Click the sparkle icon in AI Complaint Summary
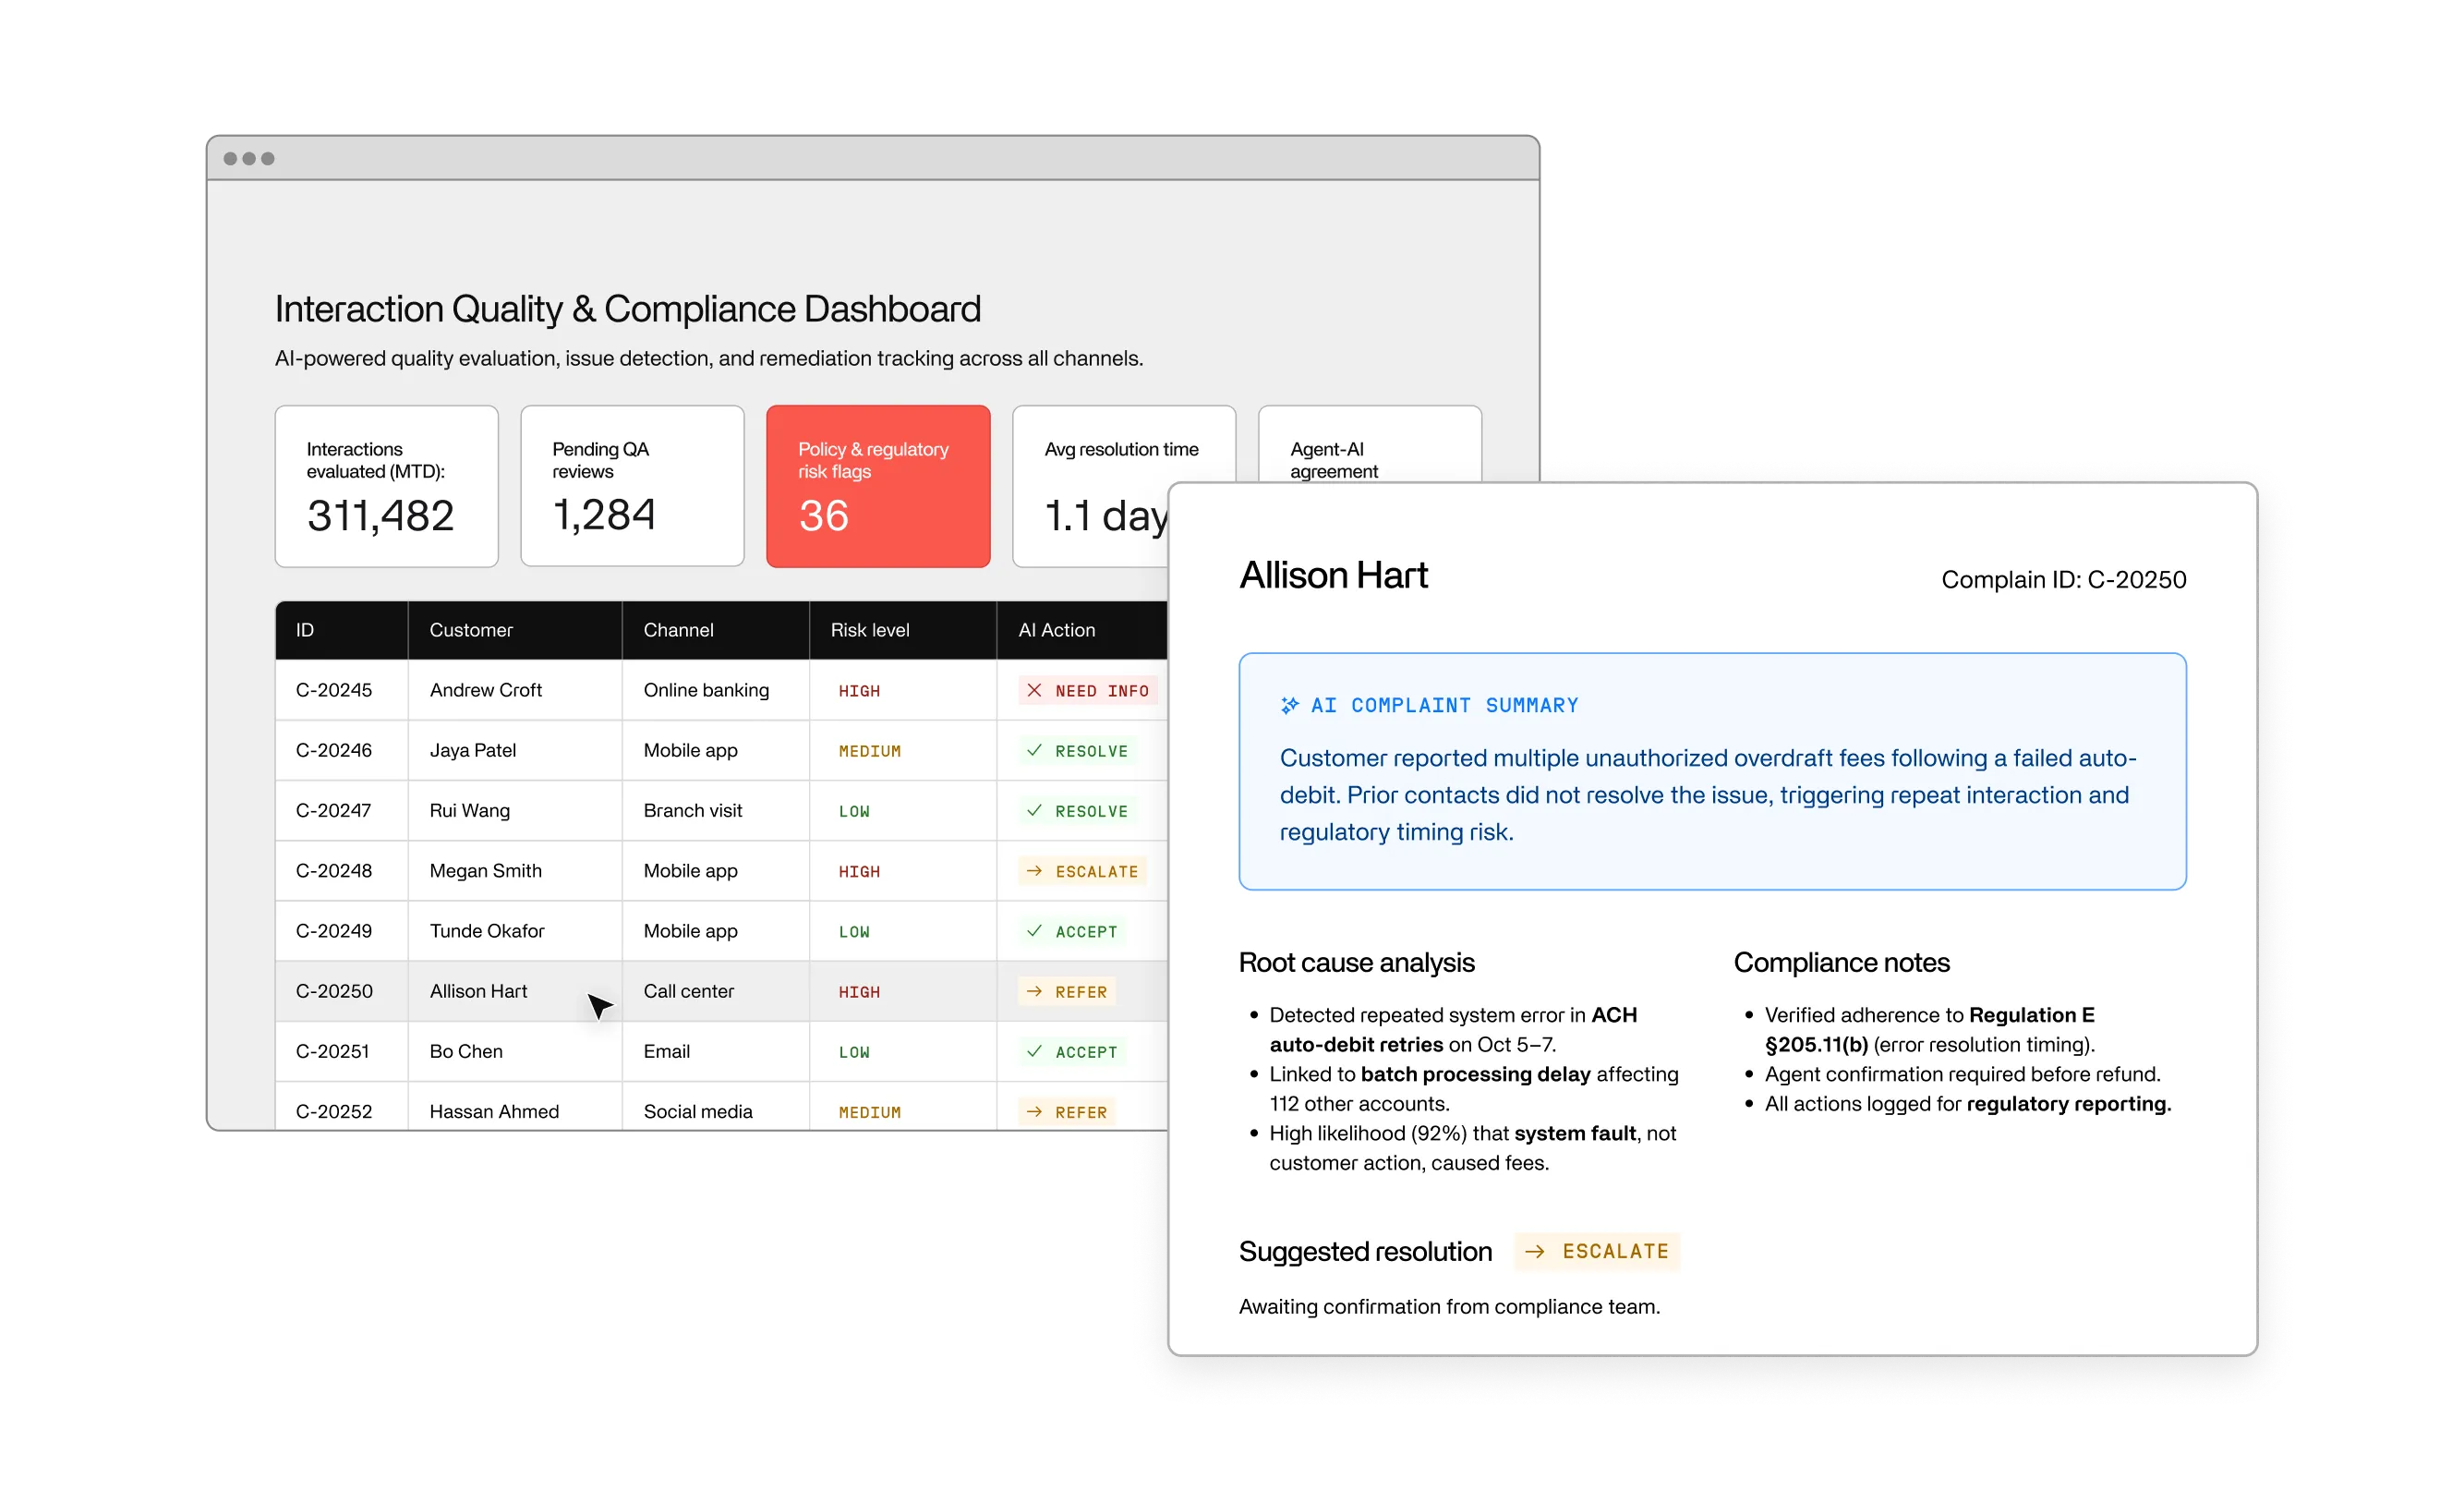2464x1491 pixels. [x=1288, y=706]
